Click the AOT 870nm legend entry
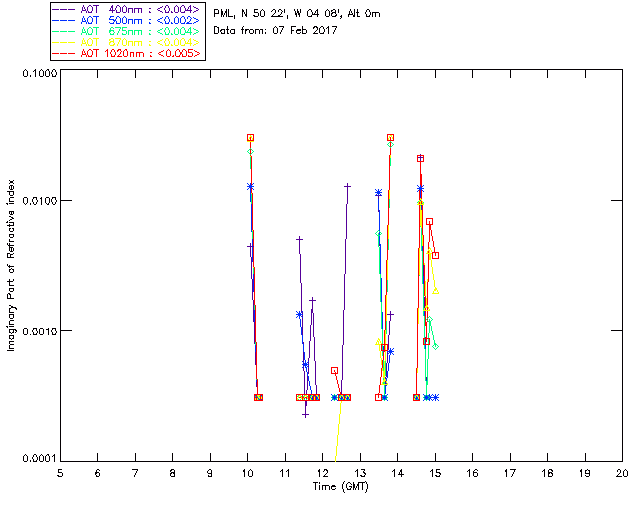This screenshot has width=640, height=512. 127,42
